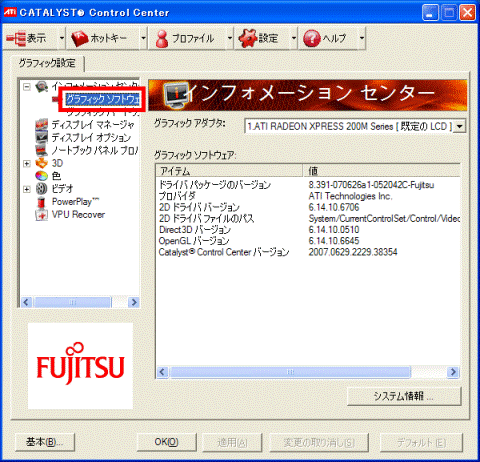The height and width of the screenshot is (462, 480).
Task: Switch to the グラフィック設定 tab
Action: [x=47, y=63]
